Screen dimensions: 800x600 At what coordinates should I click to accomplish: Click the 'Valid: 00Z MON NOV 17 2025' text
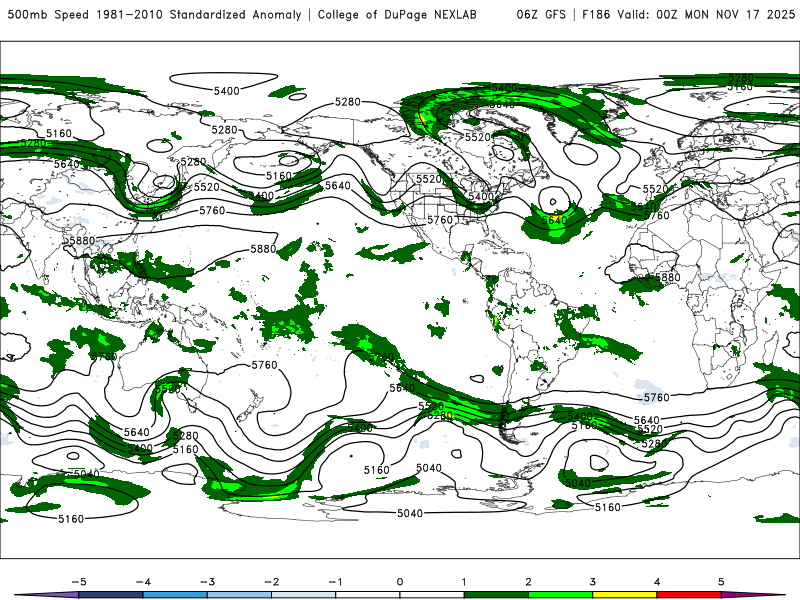(x=706, y=14)
